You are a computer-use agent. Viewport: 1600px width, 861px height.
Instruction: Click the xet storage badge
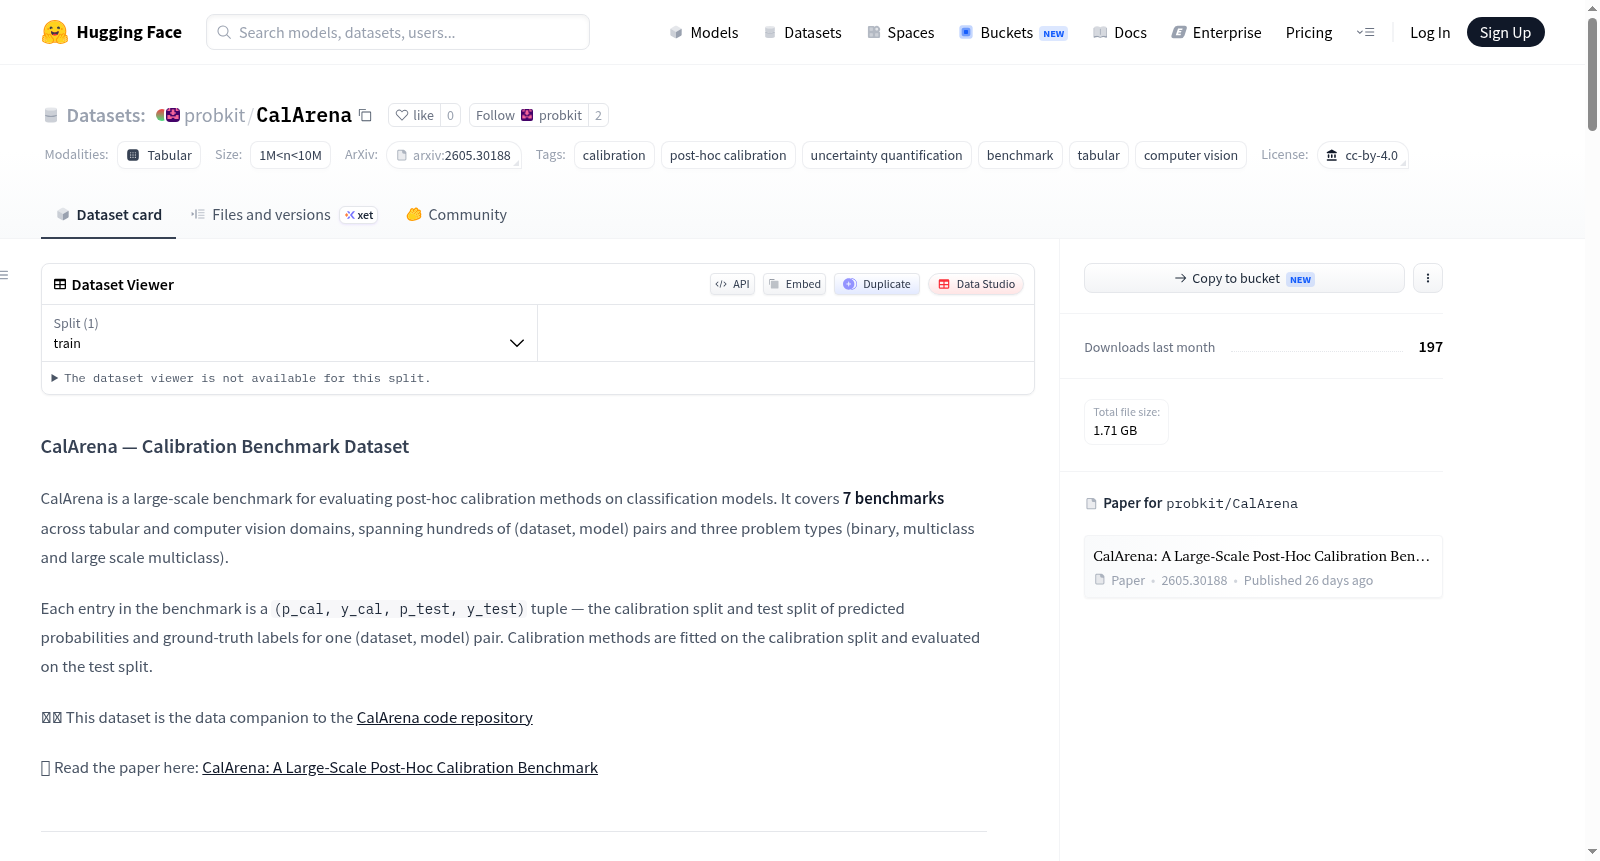coord(359,215)
